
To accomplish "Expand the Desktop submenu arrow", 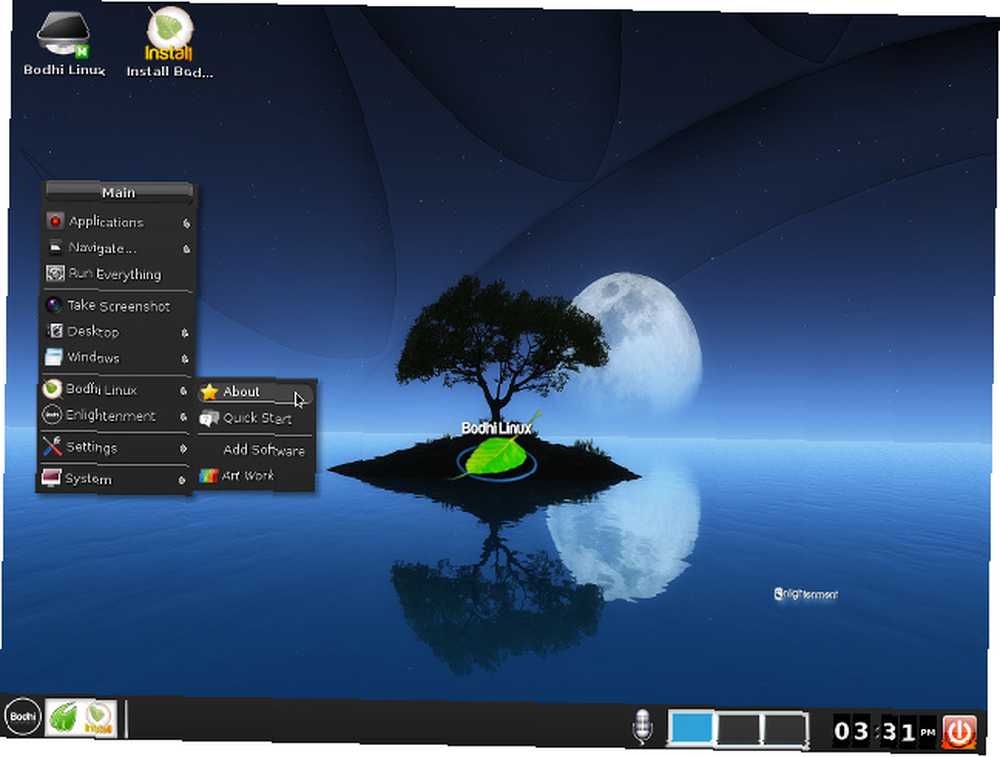I will (x=184, y=332).
